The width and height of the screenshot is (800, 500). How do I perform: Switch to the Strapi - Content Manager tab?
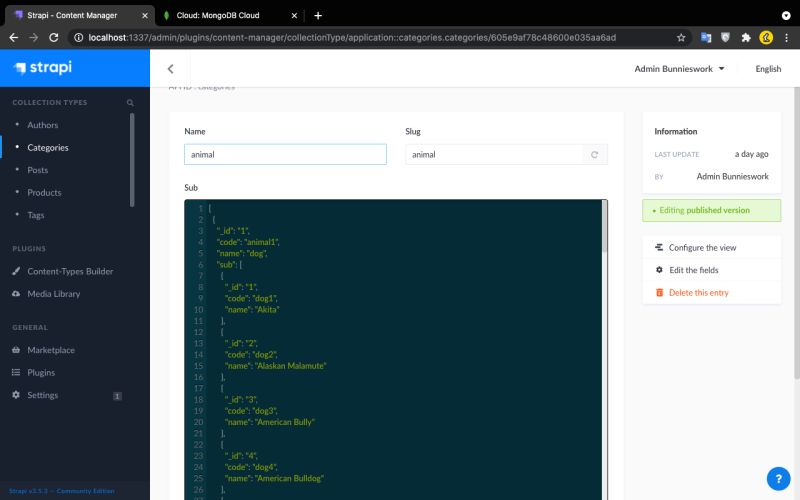click(80, 15)
